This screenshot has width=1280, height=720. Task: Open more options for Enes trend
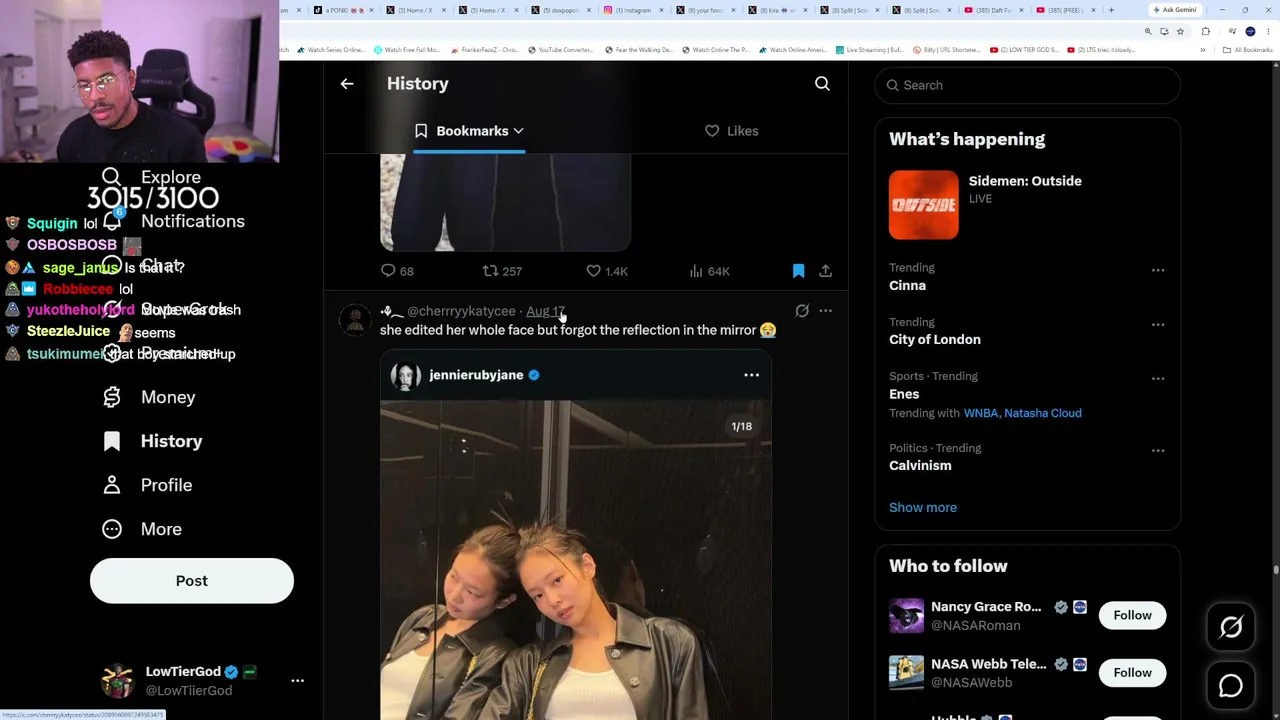1157,378
